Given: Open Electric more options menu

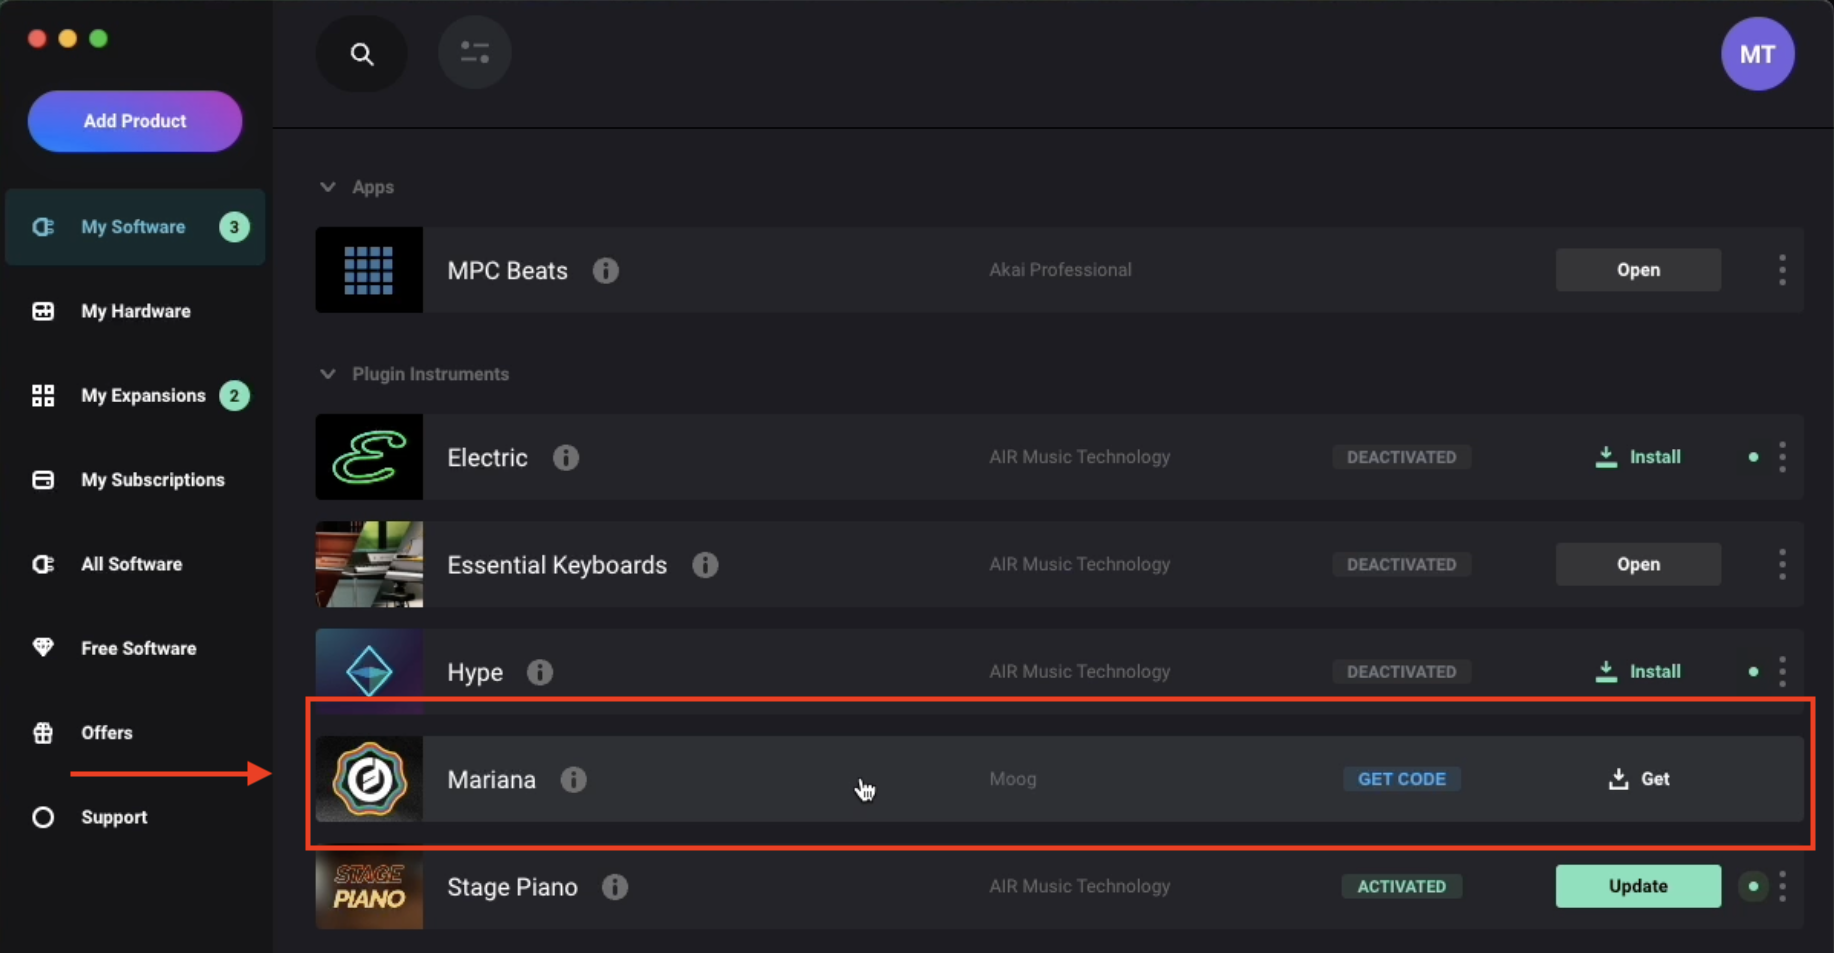Looking at the screenshot, I should [x=1782, y=457].
